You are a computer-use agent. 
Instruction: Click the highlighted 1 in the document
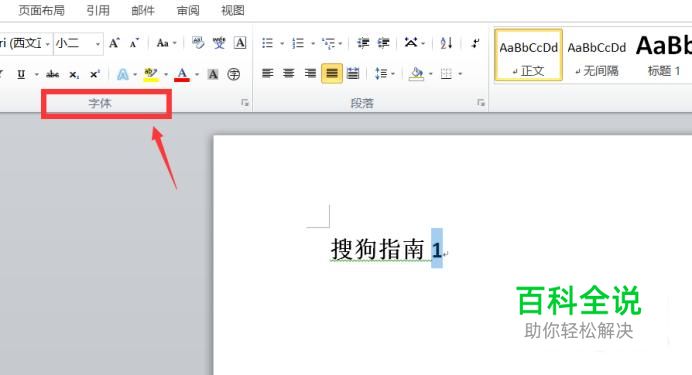(437, 250)
